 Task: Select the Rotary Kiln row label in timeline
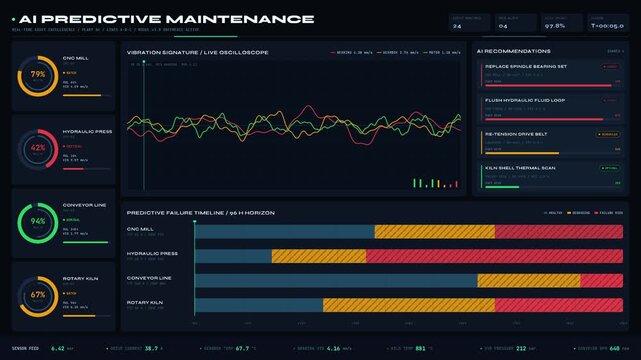[x=145, y=302]
